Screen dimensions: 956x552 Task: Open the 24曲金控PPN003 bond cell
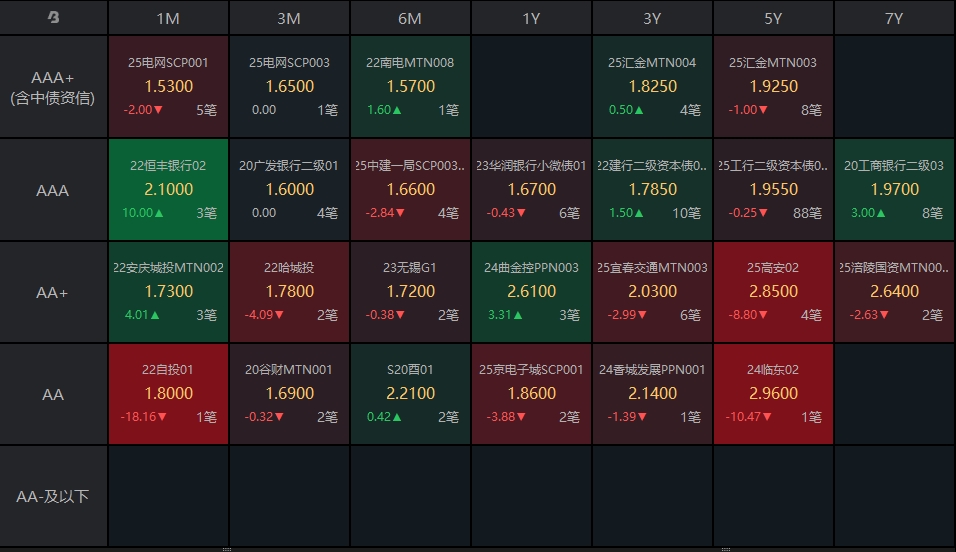pyautogui.click(x=531, y=292)
